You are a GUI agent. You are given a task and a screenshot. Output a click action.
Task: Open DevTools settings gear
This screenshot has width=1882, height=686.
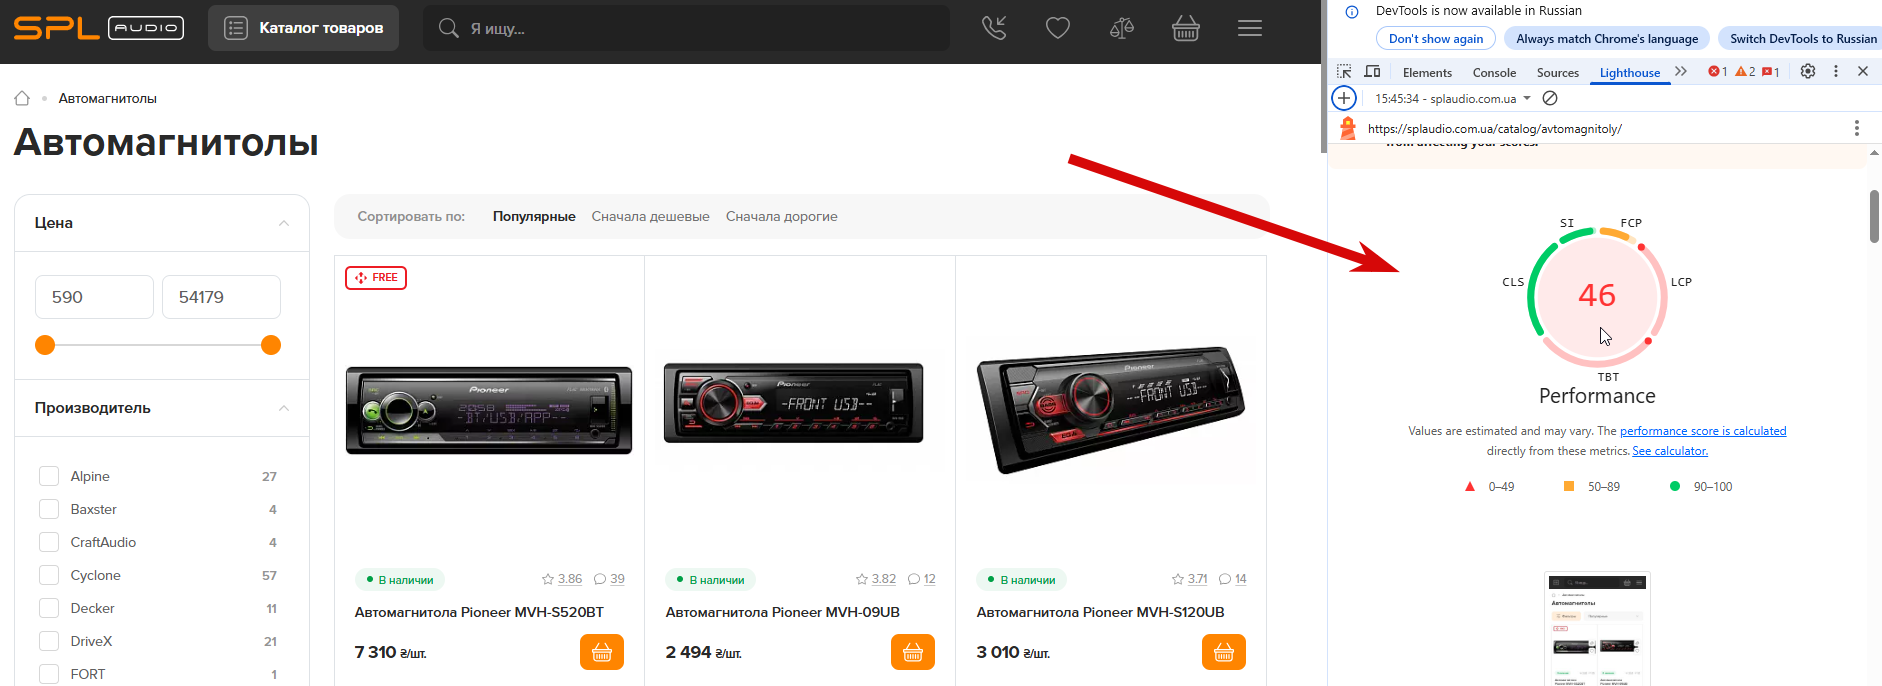click(1808, 71)
